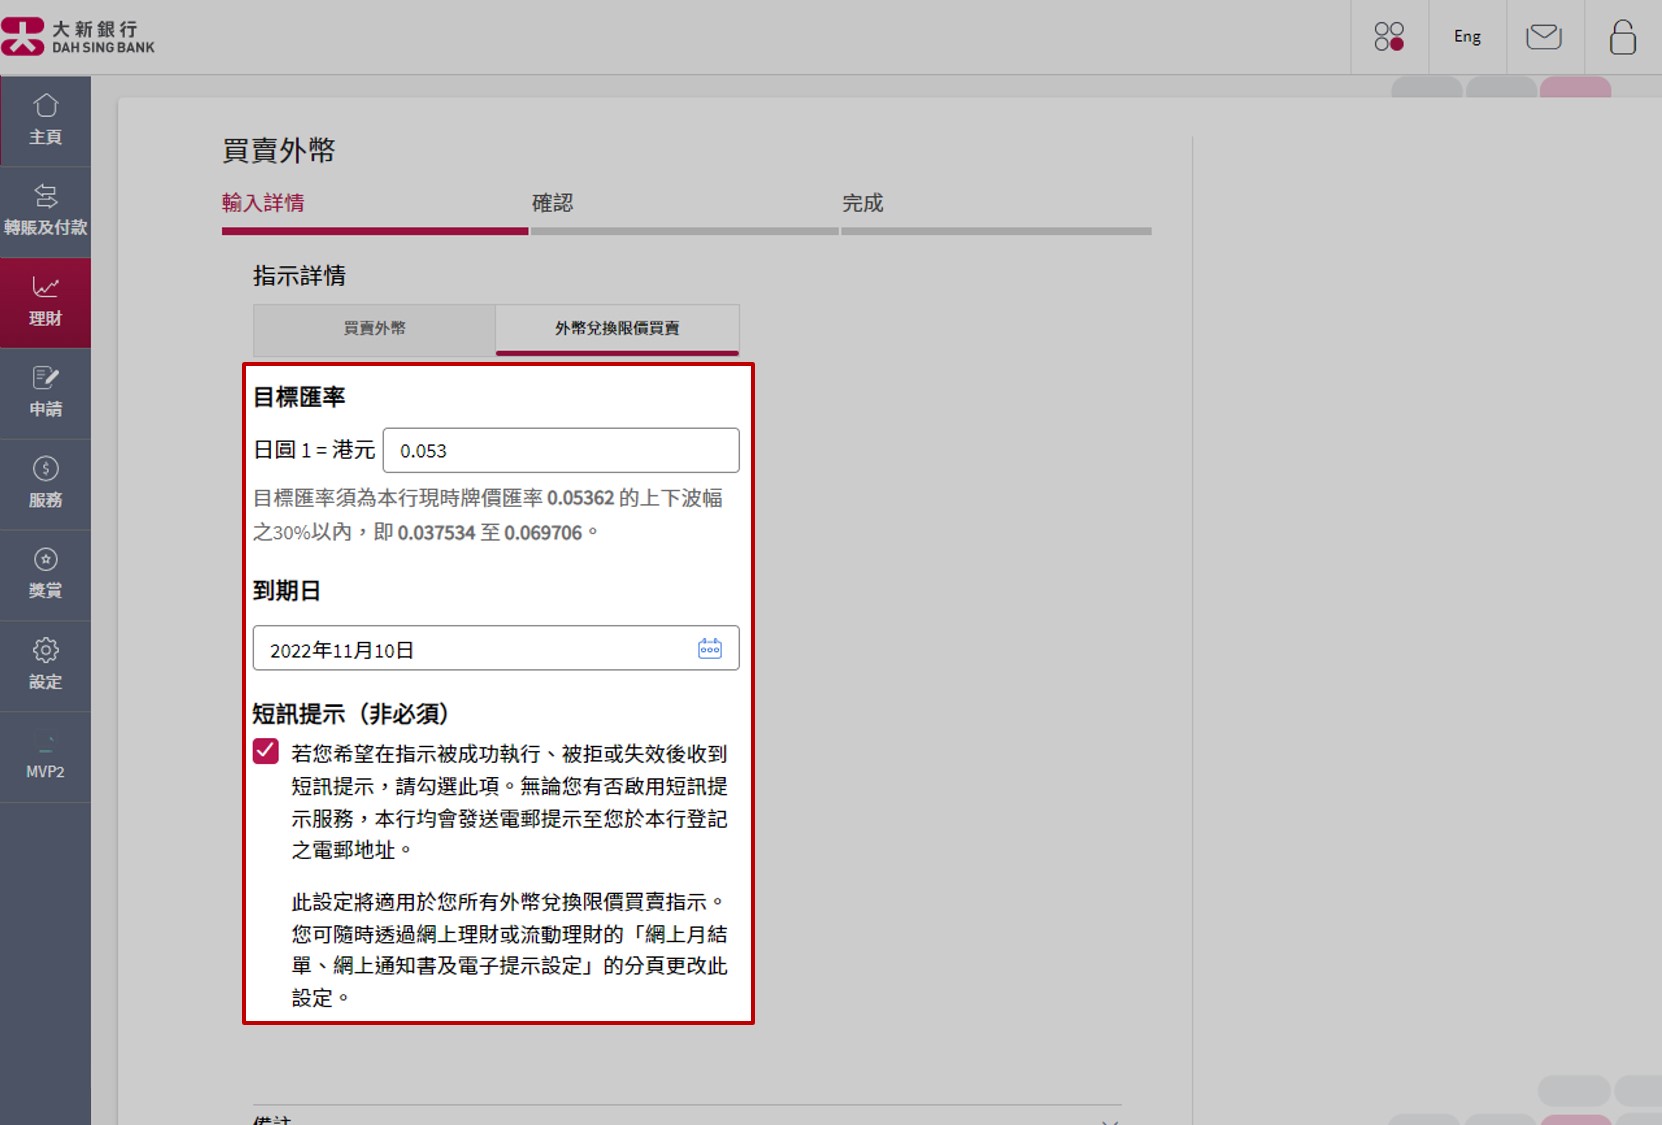
Task: Select the 轉賬及付款 transfer icon
Action: 45,209
